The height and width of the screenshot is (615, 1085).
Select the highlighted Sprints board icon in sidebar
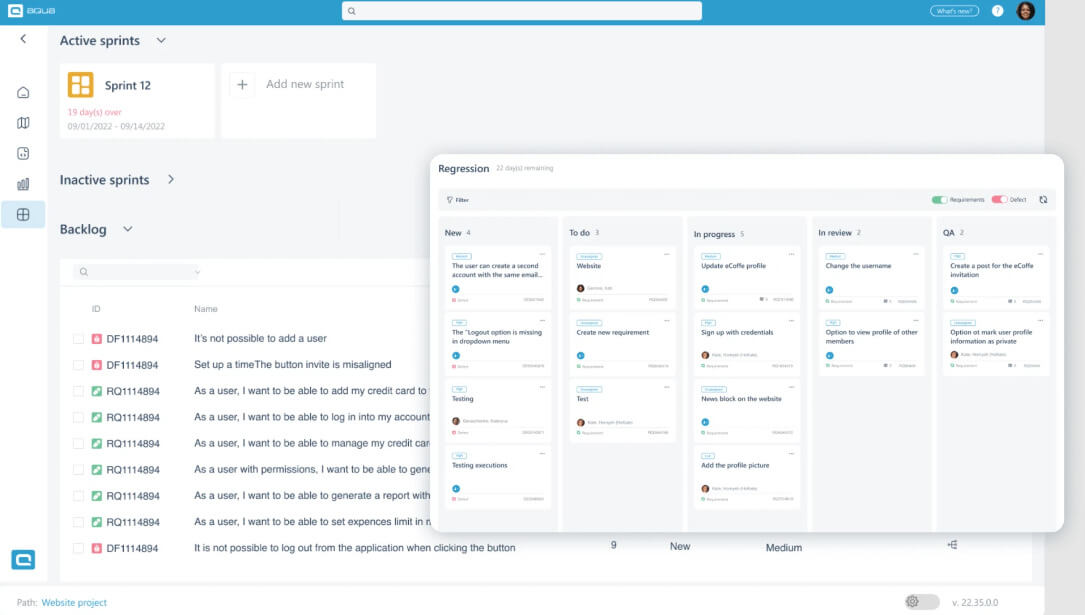click(x=23, y=214)
